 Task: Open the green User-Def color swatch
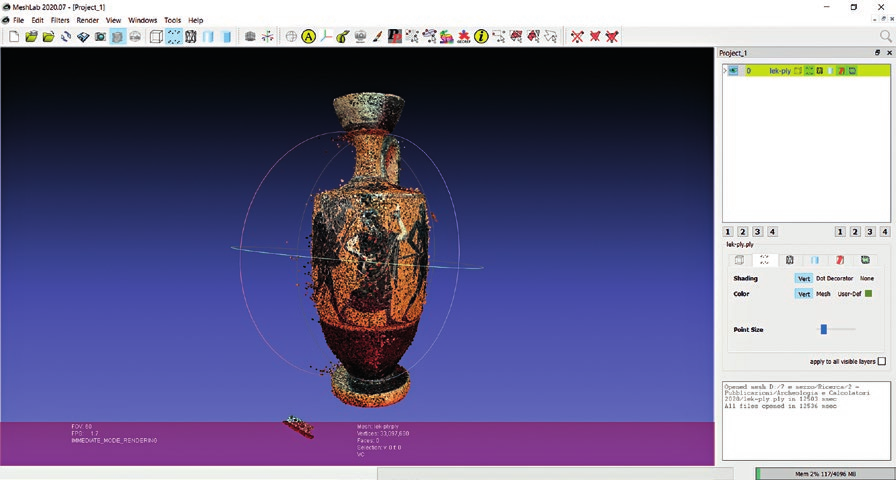point(869,294)
